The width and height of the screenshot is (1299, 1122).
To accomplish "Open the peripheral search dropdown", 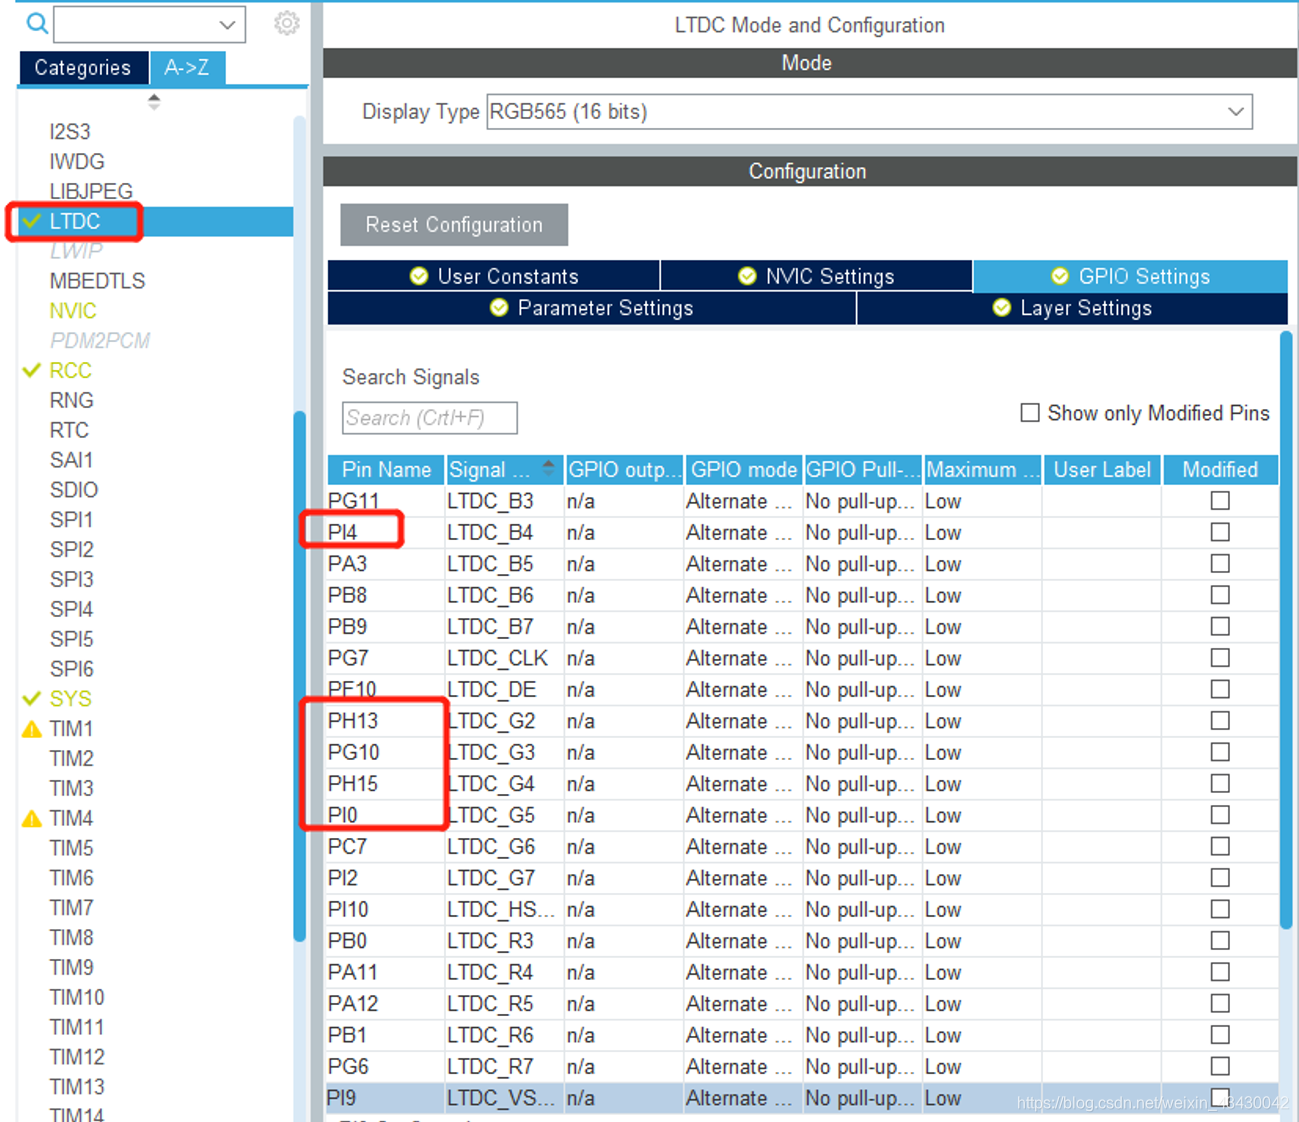I will [x=228, y=24].
